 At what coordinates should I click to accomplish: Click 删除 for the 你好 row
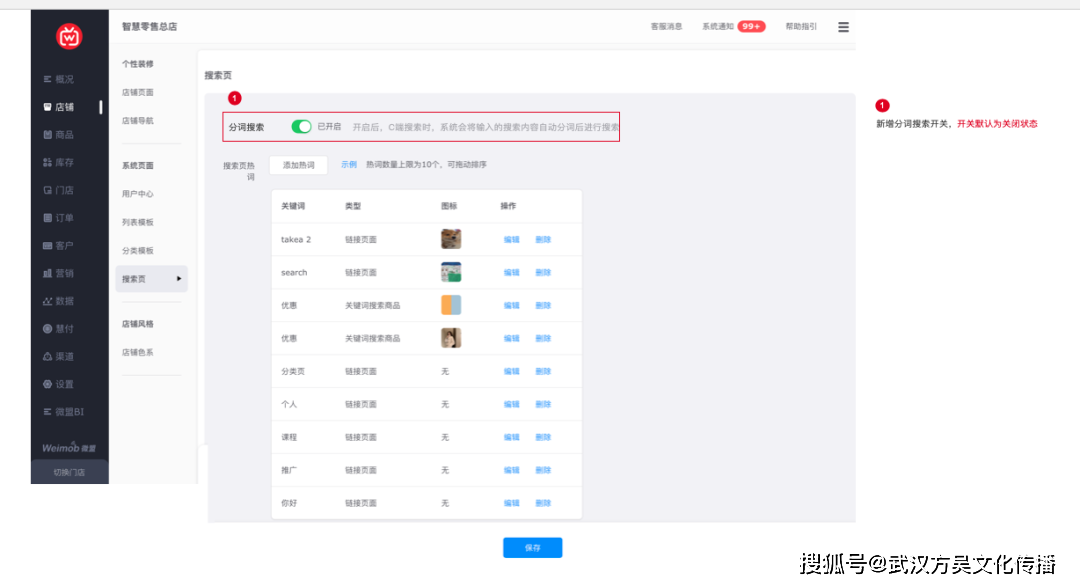click(x=543, y=503)
